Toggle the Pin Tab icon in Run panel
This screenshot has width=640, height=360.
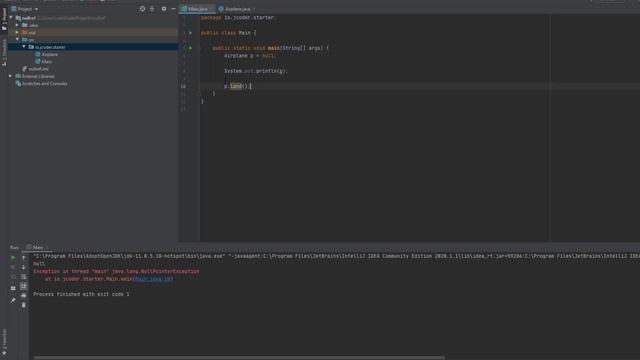coord(13,300)
